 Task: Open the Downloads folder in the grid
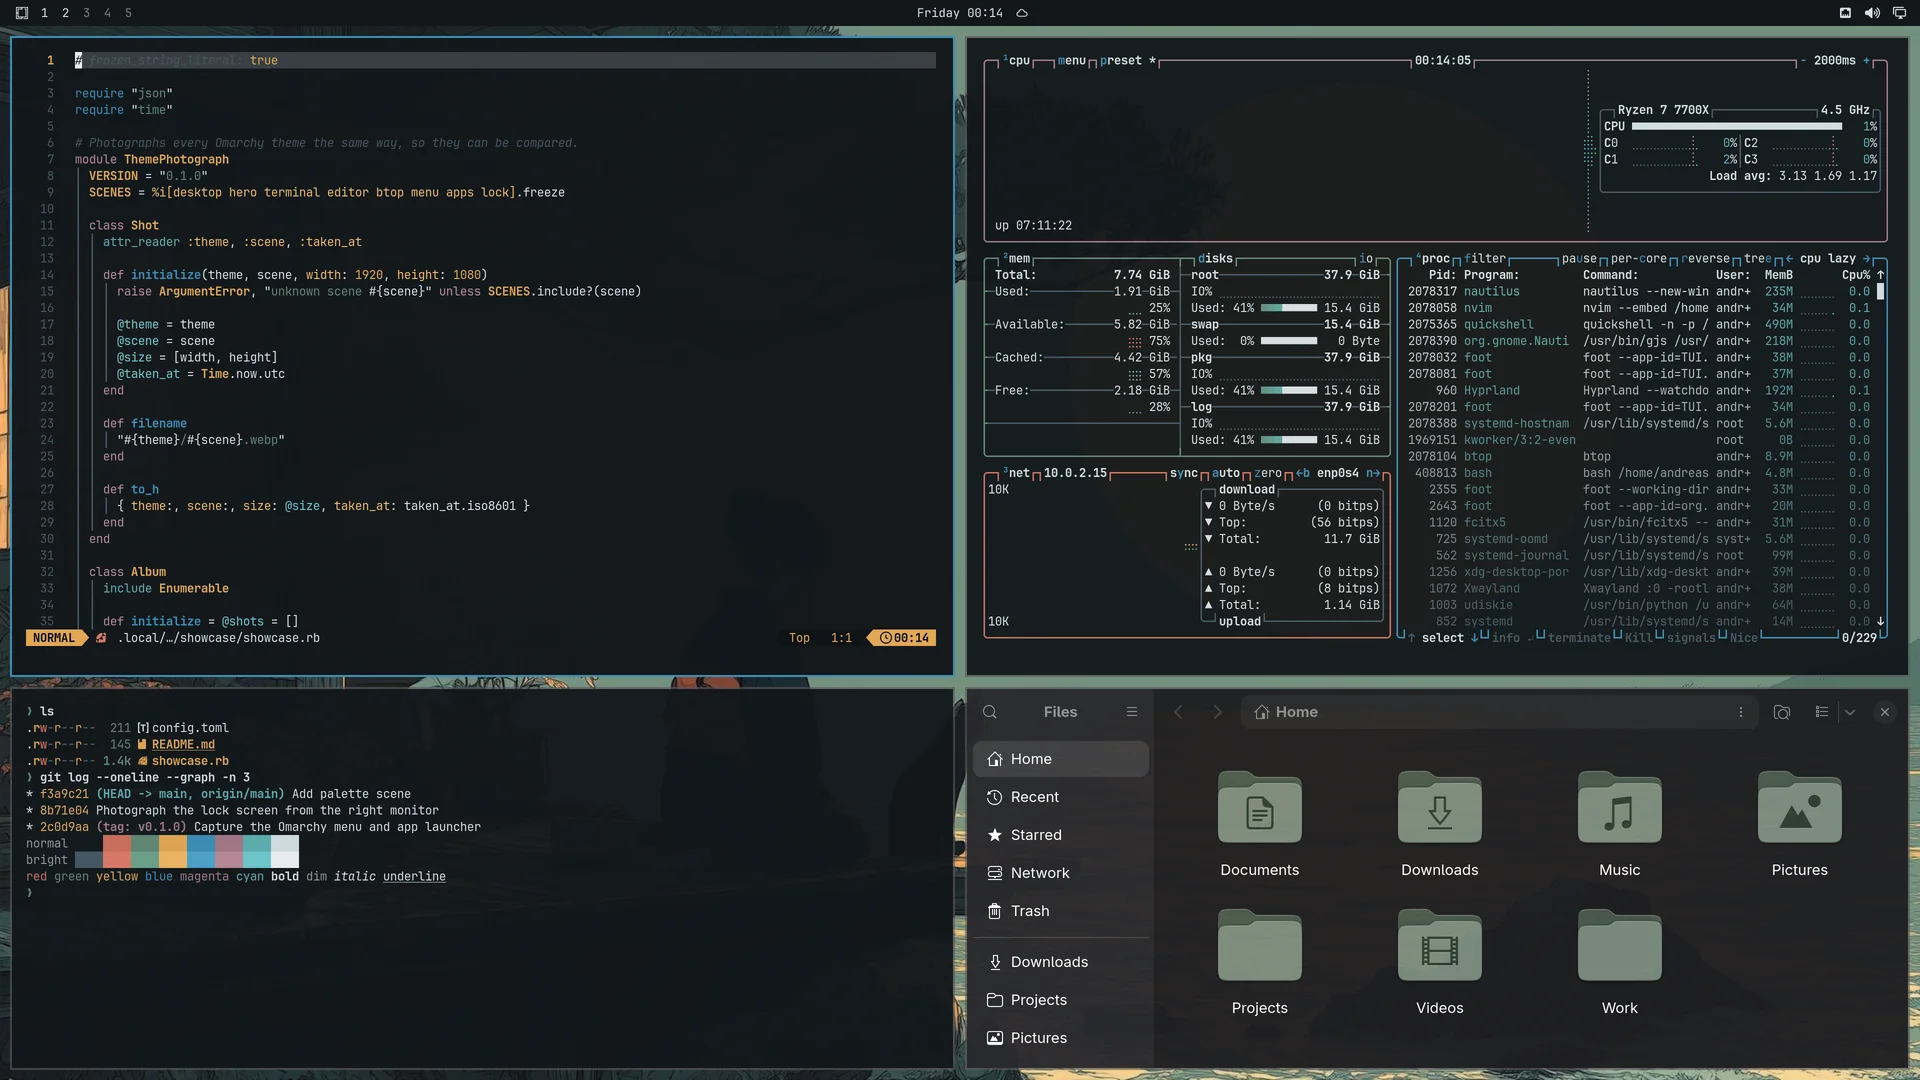1440,808
